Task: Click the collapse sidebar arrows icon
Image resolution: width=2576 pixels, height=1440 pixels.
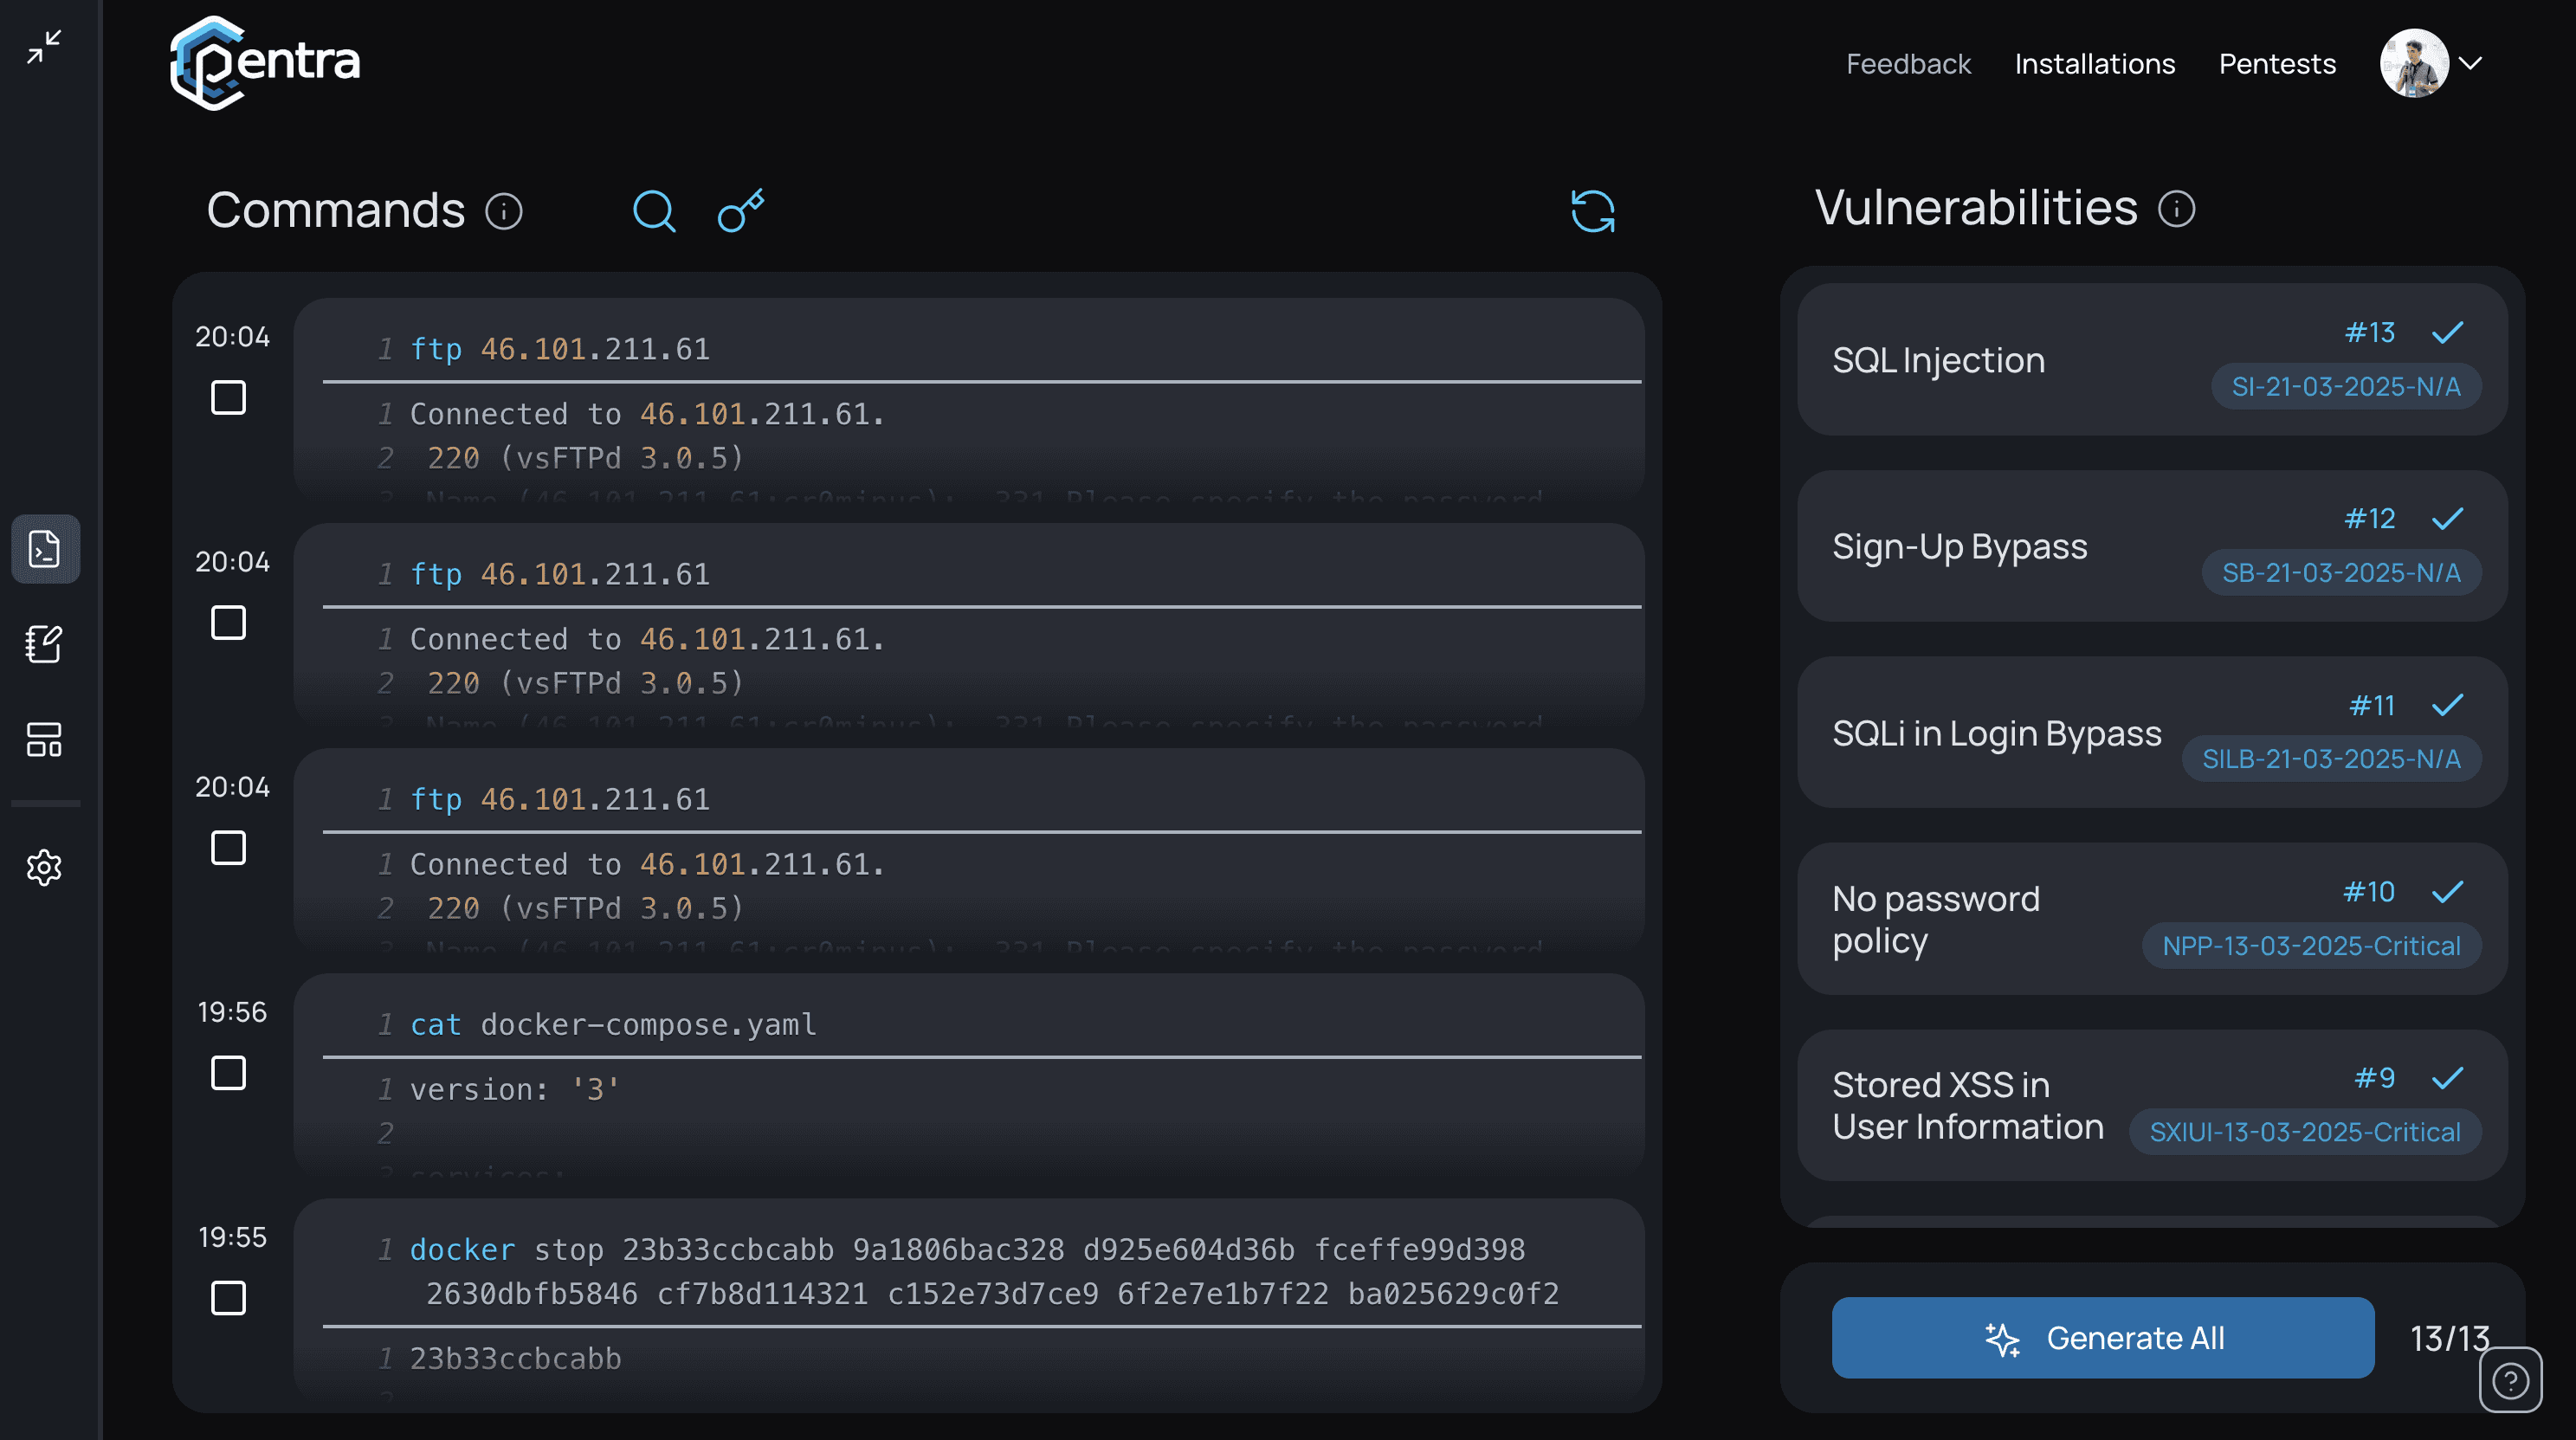Action: coord(44,46)
